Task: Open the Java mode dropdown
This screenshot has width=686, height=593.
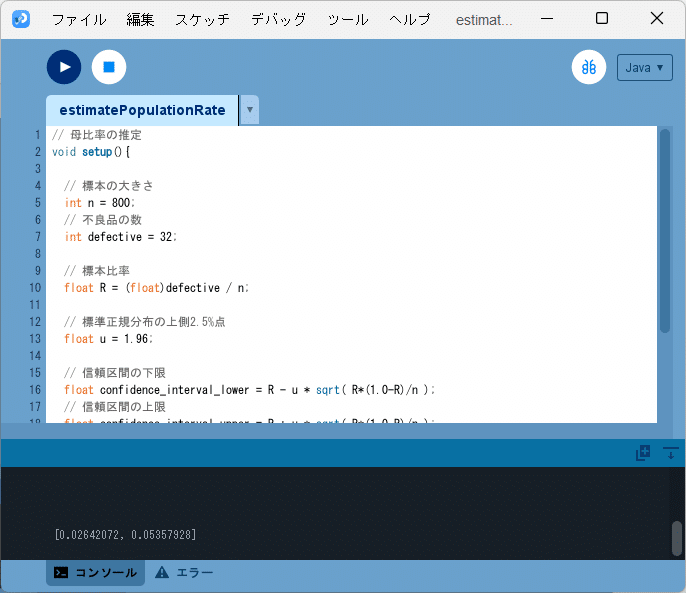Action: 644,67
